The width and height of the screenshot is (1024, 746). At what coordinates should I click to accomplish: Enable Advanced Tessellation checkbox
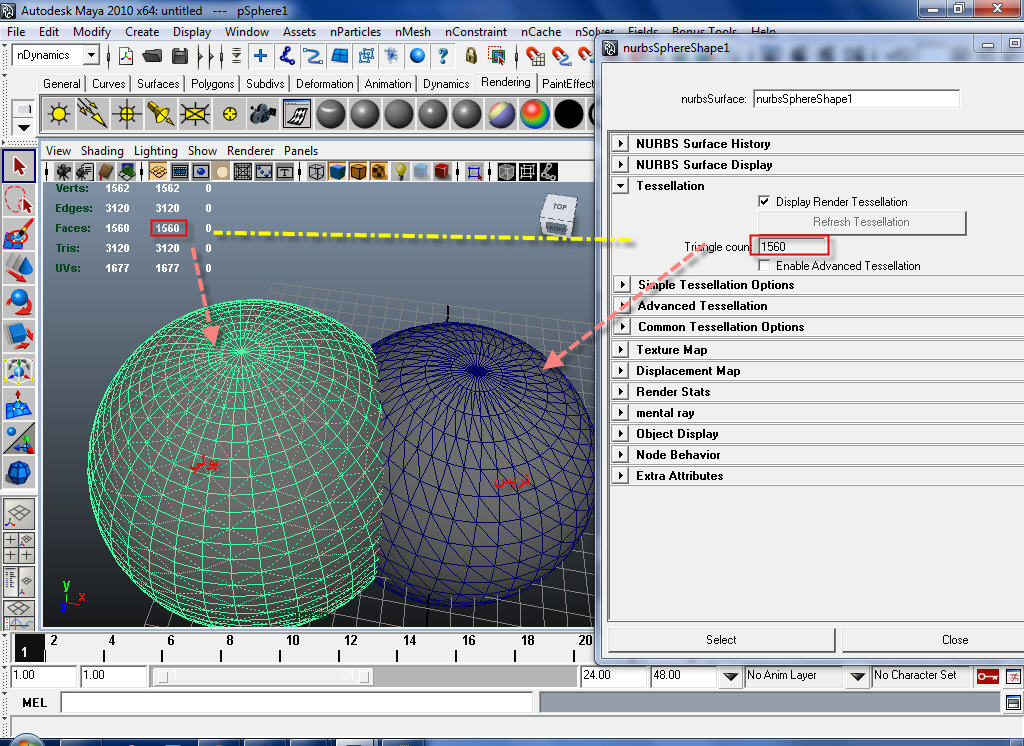[764, 265]
